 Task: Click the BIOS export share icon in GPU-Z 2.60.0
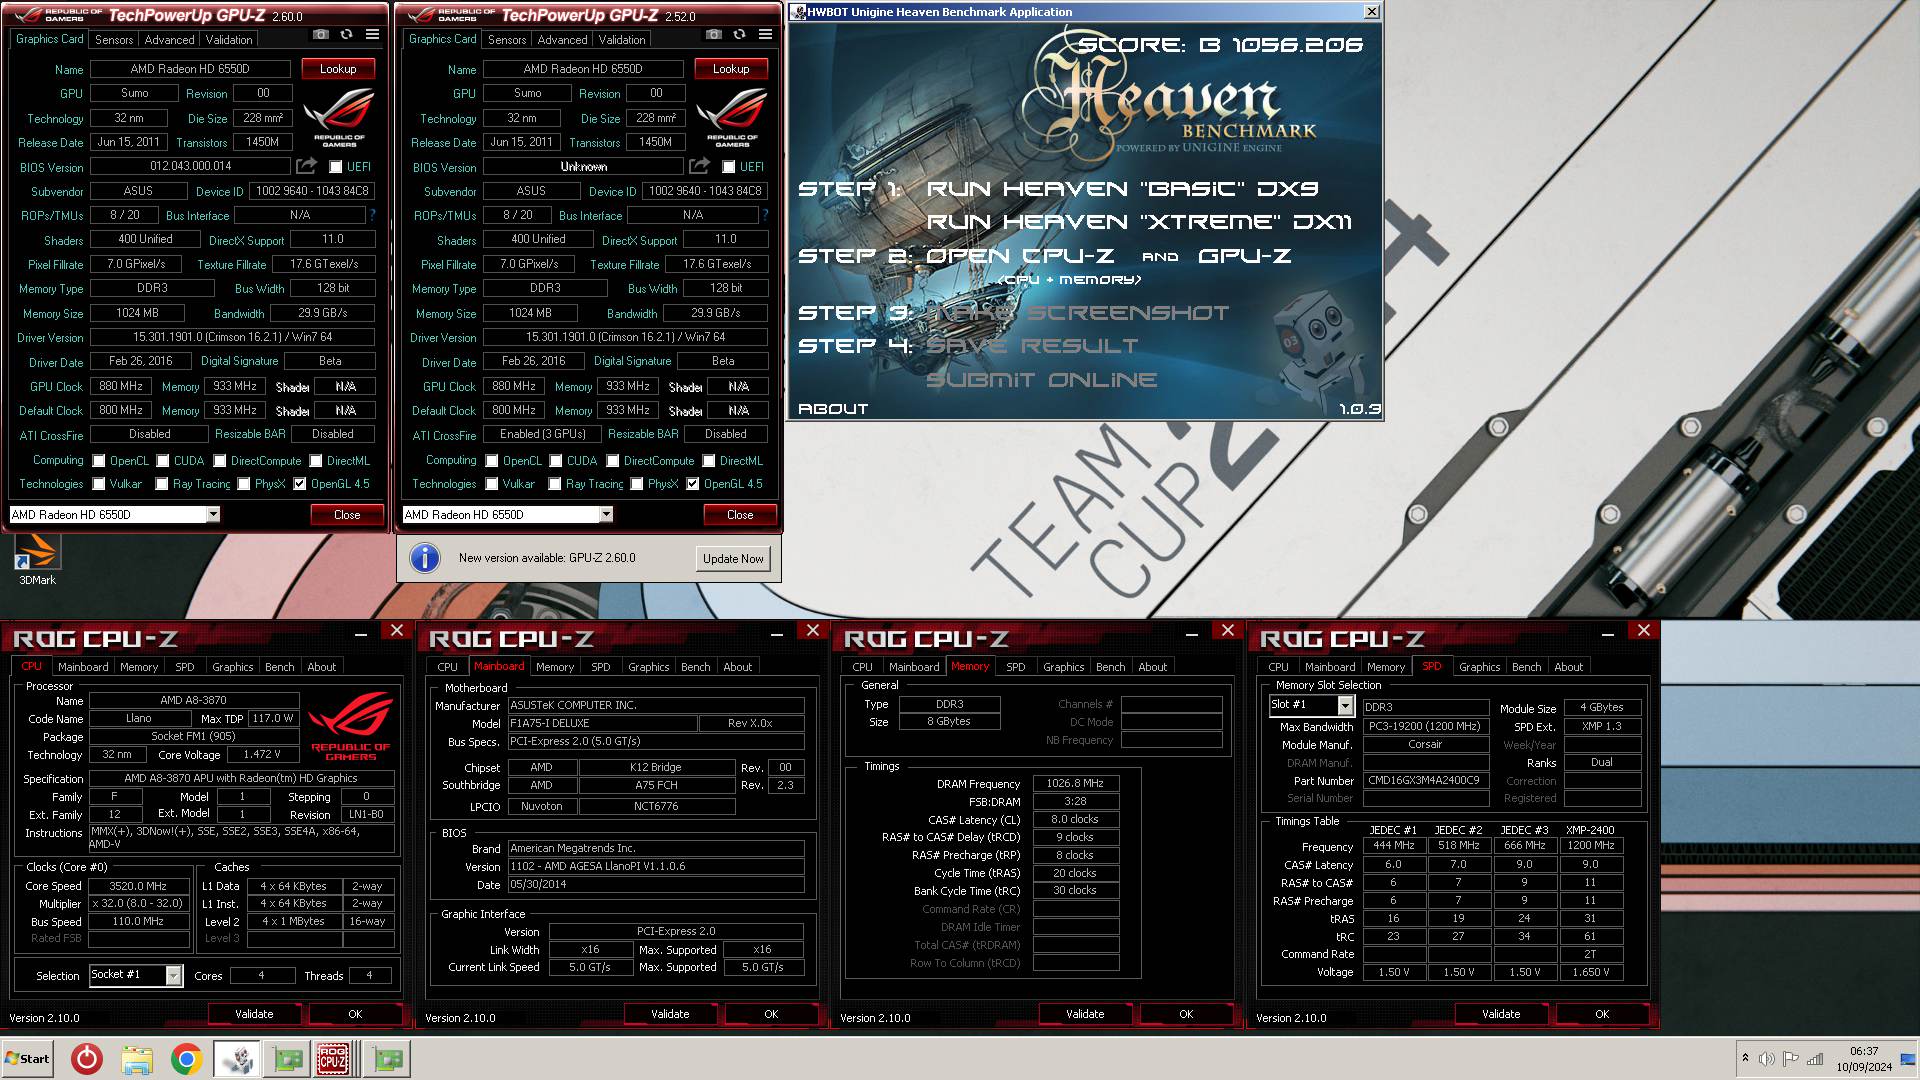pyautogui.click(x=307, y=166)
